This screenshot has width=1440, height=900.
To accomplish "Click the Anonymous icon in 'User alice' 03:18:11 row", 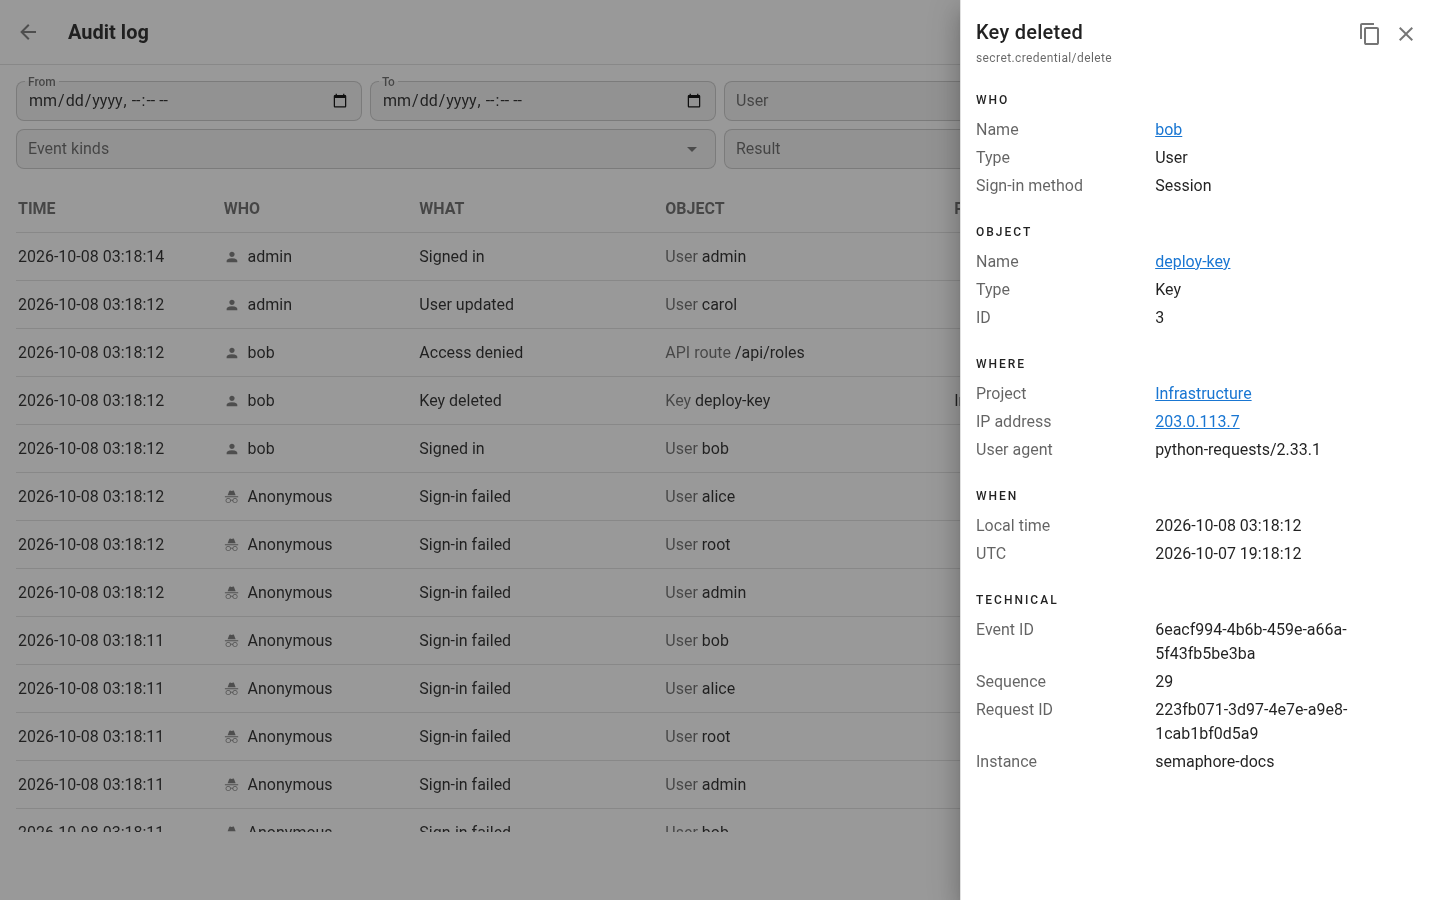I will point(232,689).
